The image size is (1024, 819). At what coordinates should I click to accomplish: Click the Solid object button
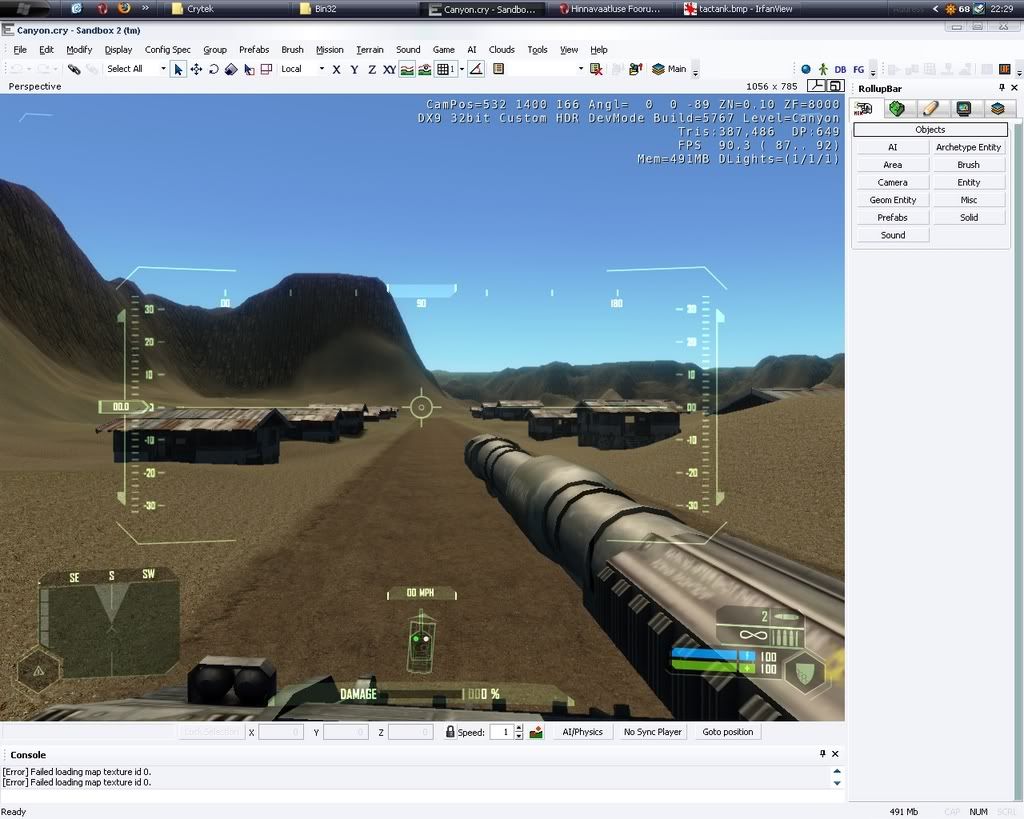coord(968,217)
